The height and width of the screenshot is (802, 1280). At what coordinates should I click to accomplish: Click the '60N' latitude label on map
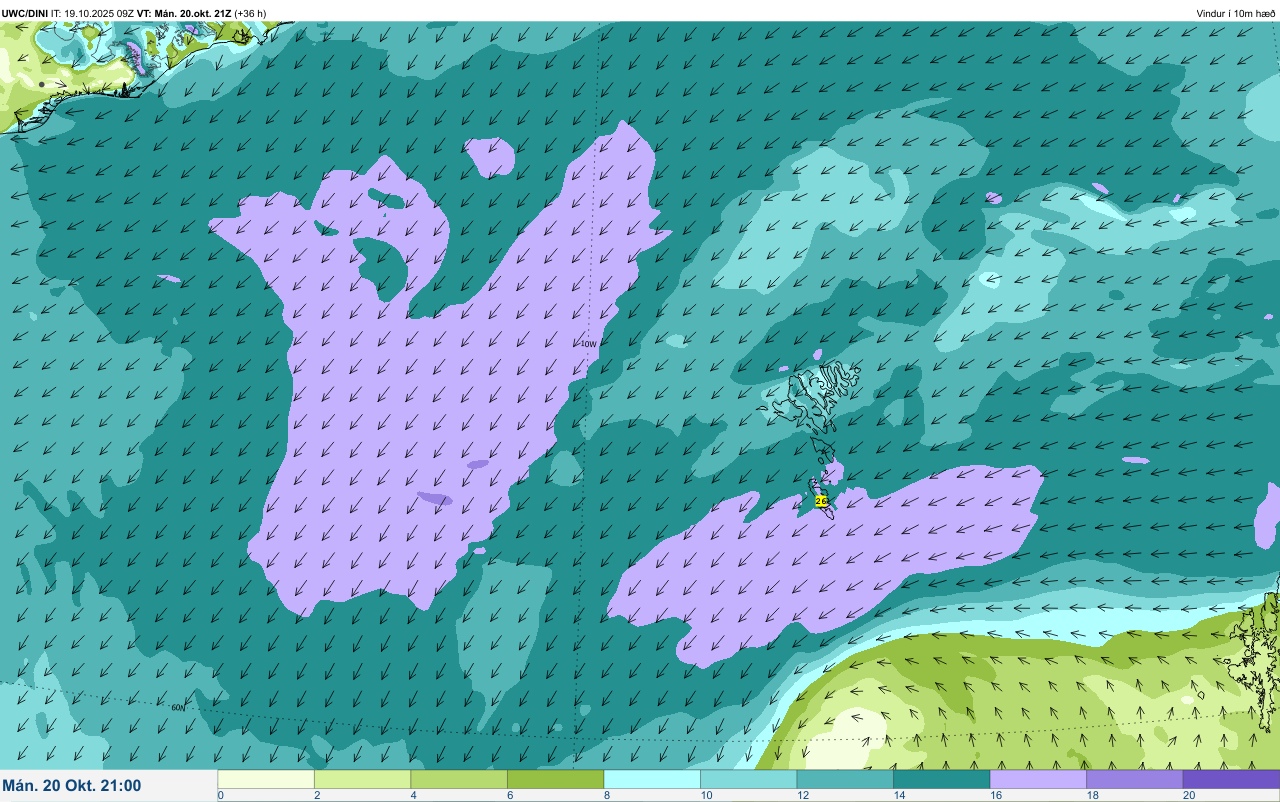click(x=178, y=707)
